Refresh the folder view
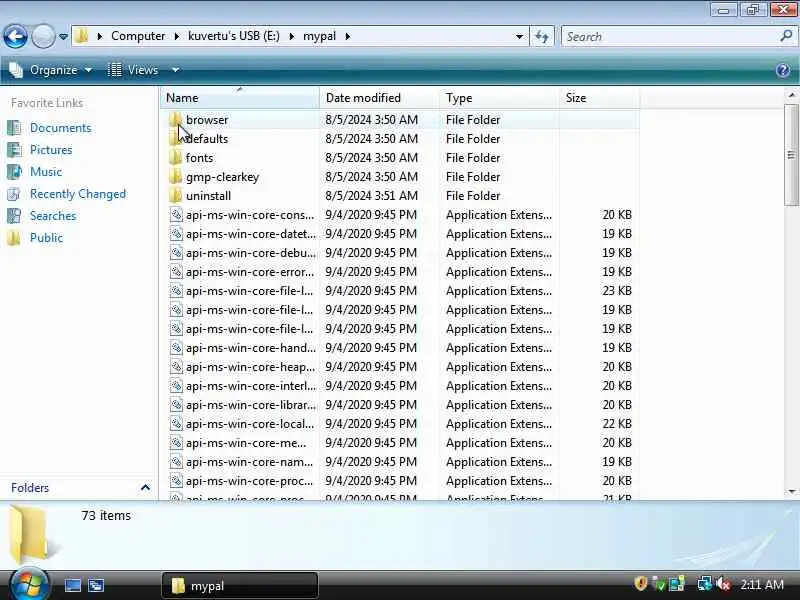Image resolution: width=800 pixels, height=600 pixels. [x=542, y=36]
